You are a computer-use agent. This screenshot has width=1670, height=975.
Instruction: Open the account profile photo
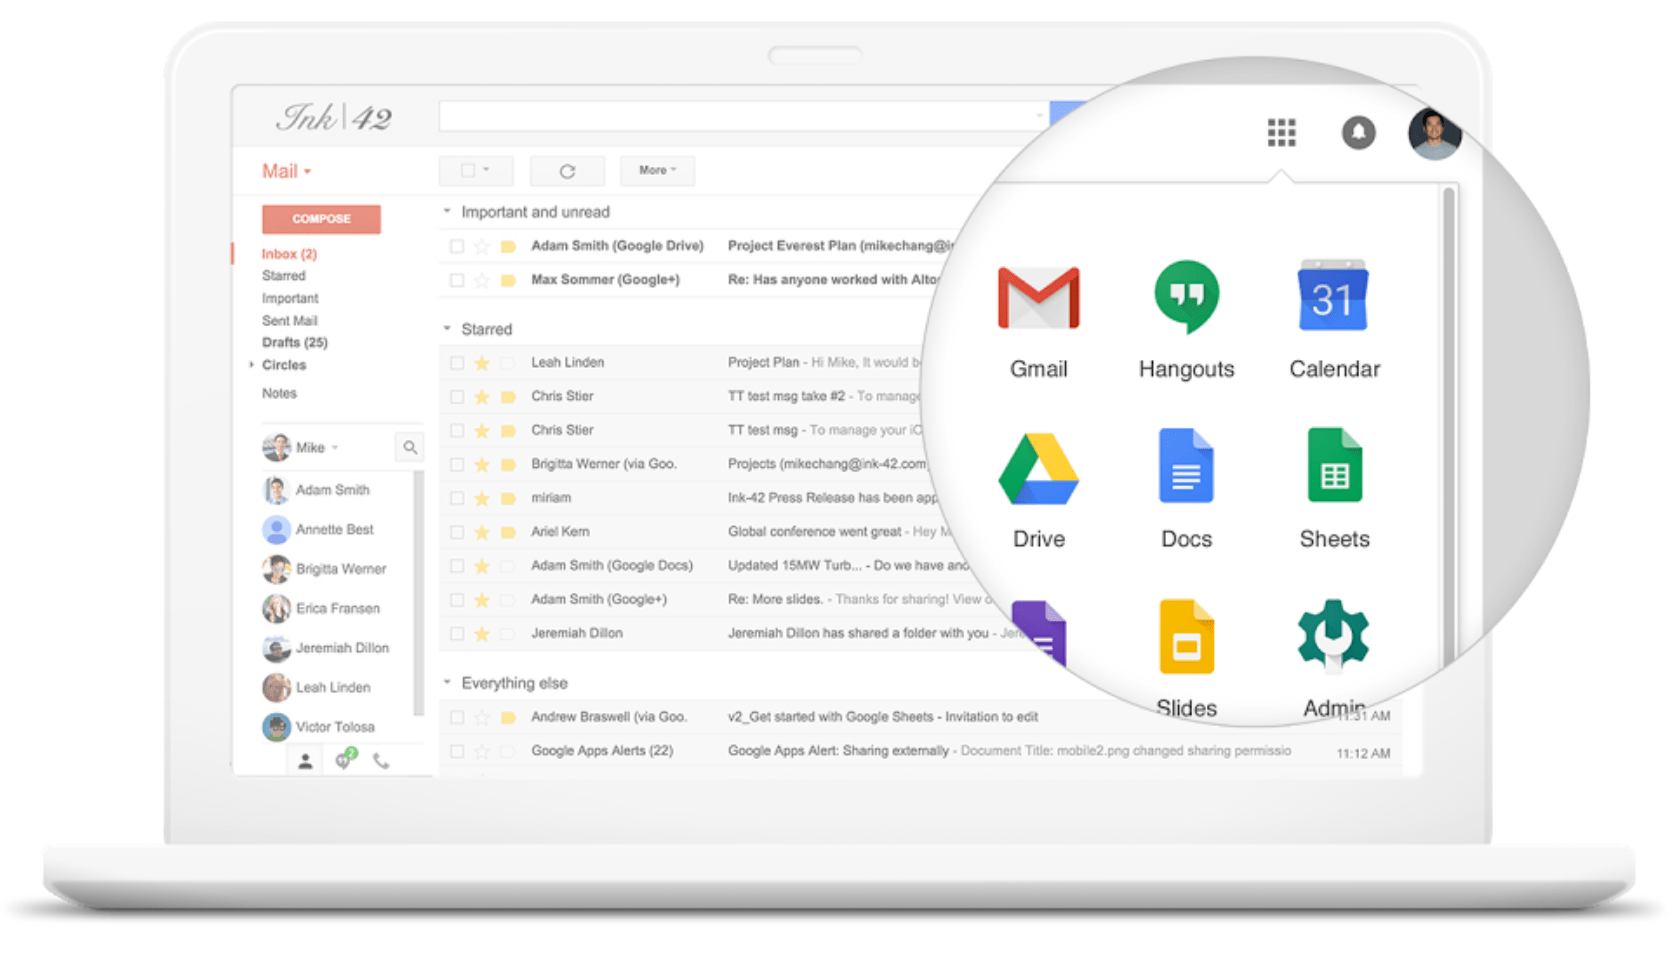point(1434,133)
